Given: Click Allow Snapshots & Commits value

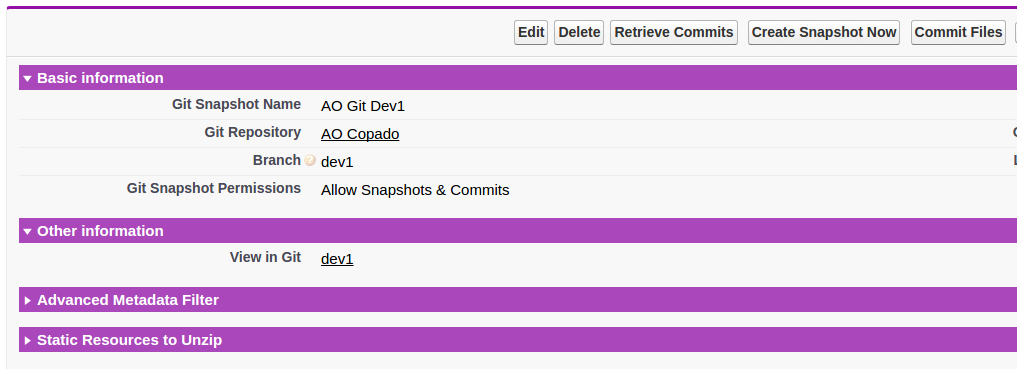Looking at the screenshot, I should 415,190.
